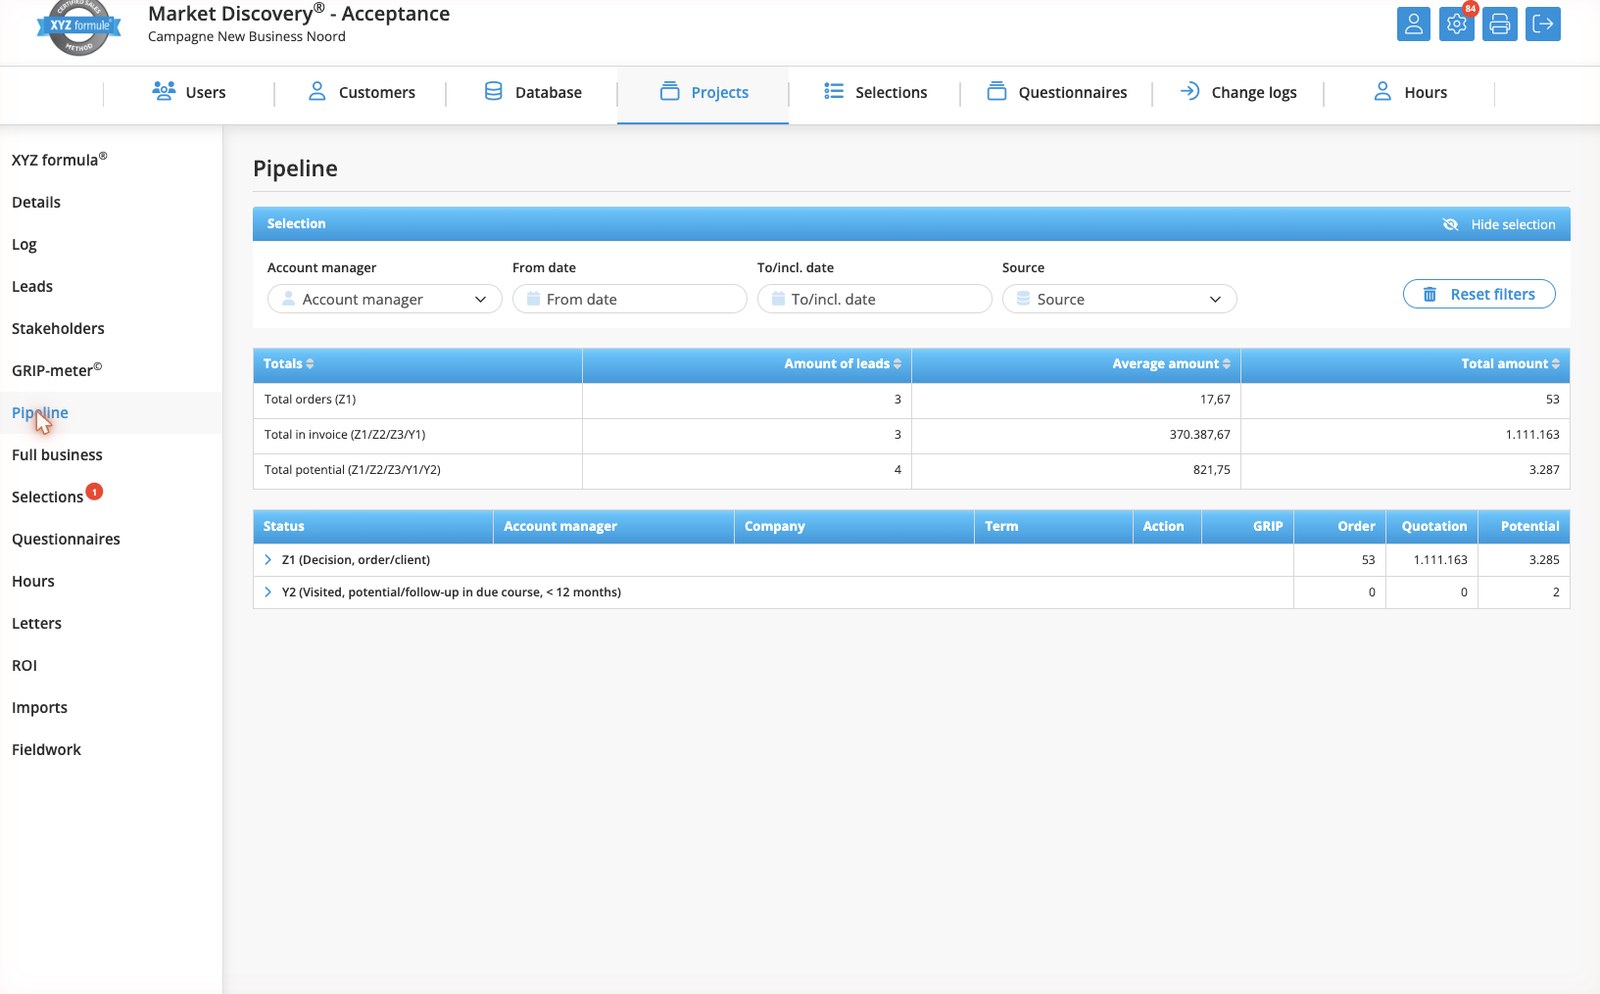Click the From date input field
1600x994 pixels.
pos(629,299)
